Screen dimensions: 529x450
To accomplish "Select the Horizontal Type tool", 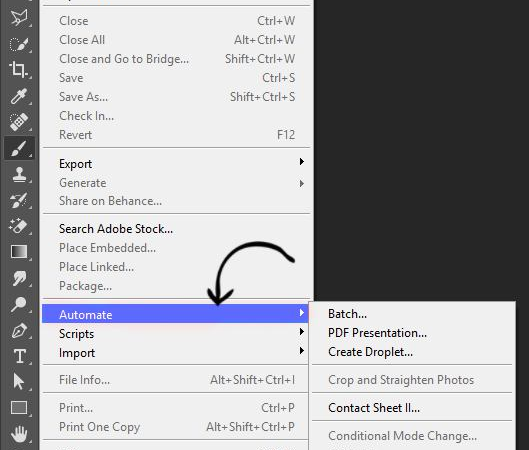I will [19, 356].
